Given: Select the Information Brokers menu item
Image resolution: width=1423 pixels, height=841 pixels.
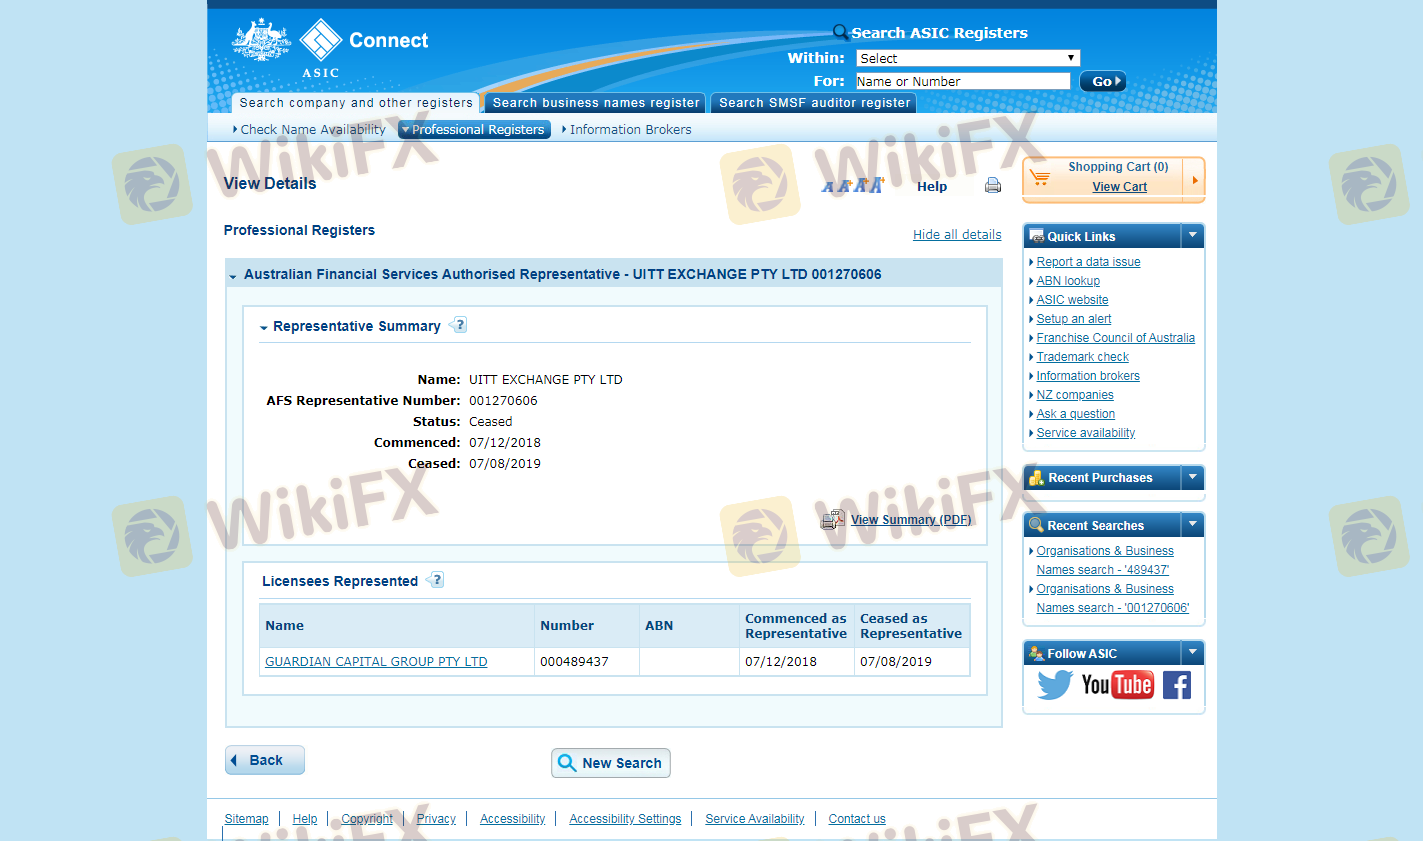Looking at the screenshot, I should pos(630,130).
